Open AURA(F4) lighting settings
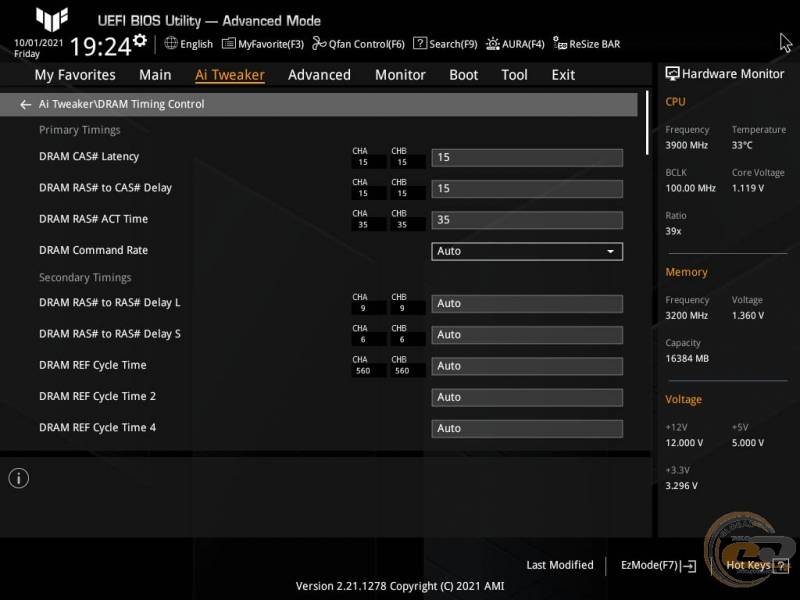The image size is (800, 600). point(515,44)
